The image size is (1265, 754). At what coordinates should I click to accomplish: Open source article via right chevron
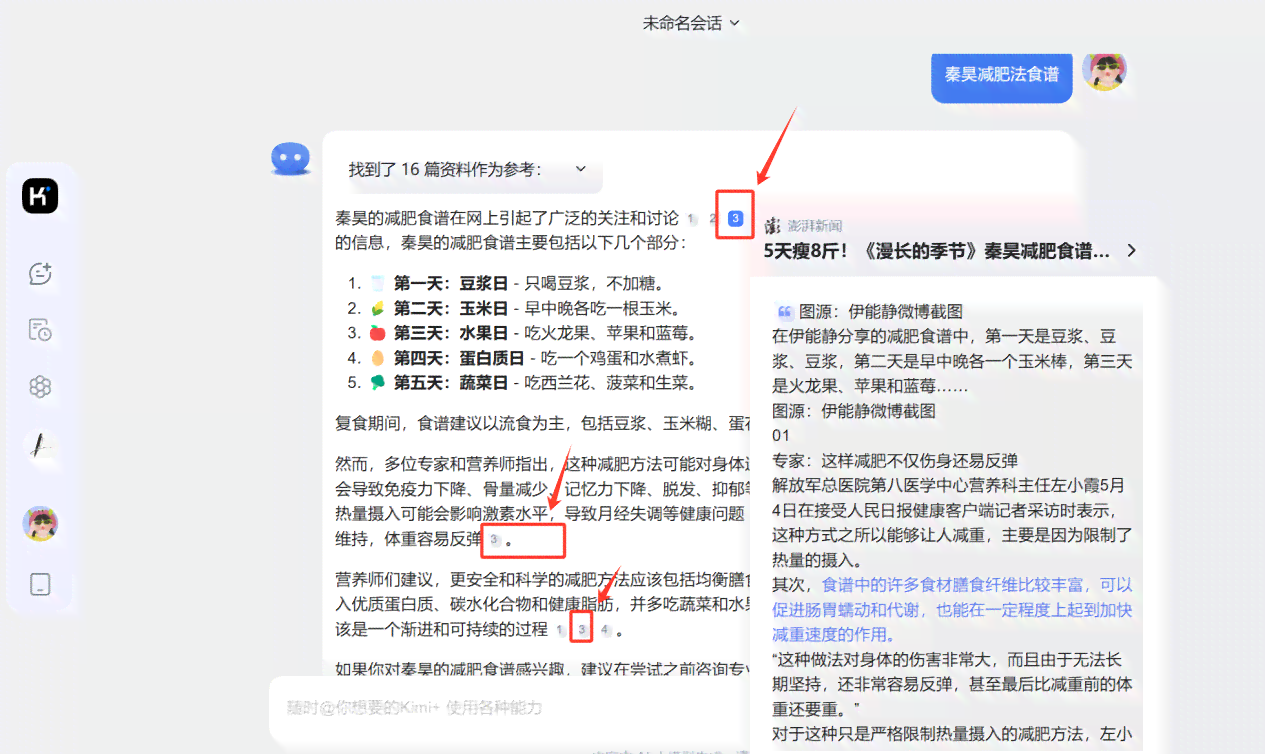coord(1131,251)
